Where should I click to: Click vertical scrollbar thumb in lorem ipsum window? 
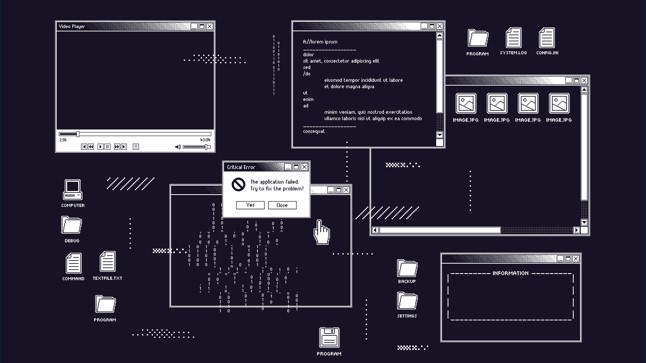point(440,76)
